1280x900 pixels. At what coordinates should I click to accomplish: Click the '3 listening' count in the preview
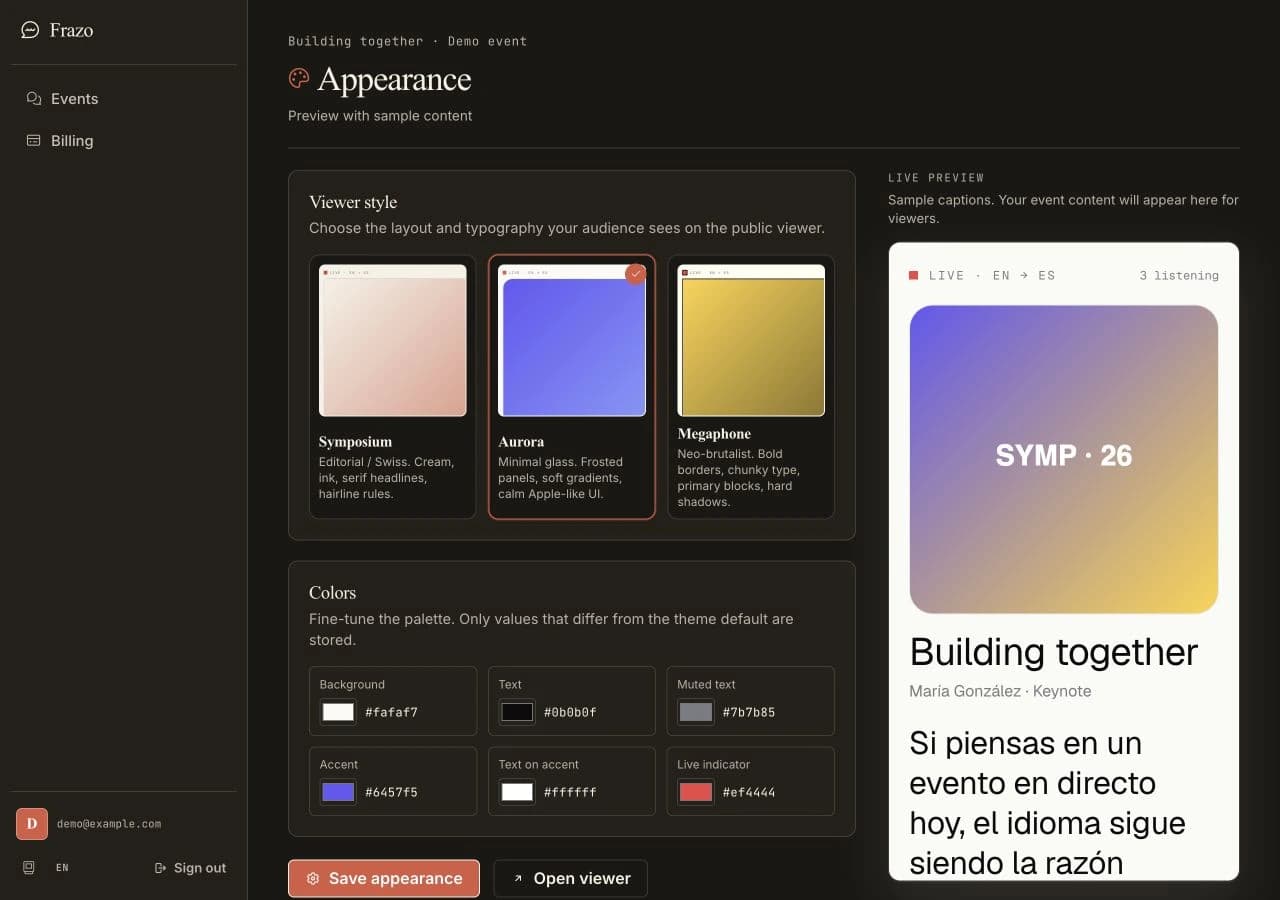pyautogui.click(x=1179, y=275)
